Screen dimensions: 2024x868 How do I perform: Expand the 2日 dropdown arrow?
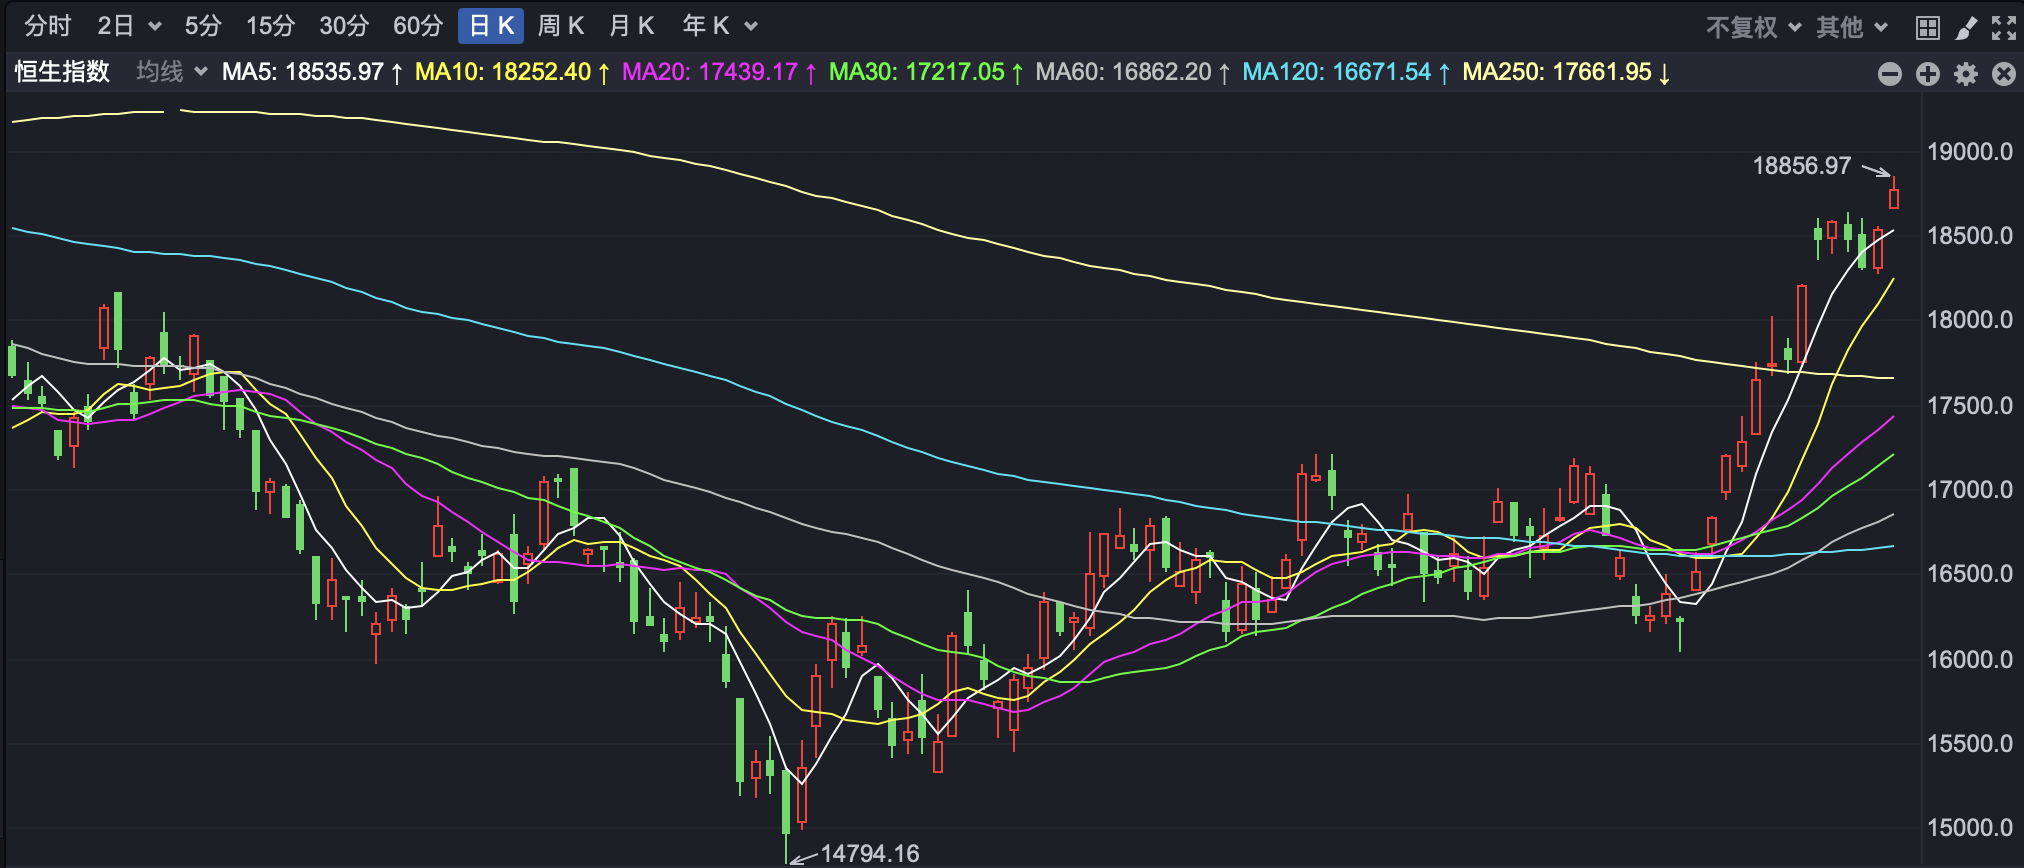click(155, 27)
